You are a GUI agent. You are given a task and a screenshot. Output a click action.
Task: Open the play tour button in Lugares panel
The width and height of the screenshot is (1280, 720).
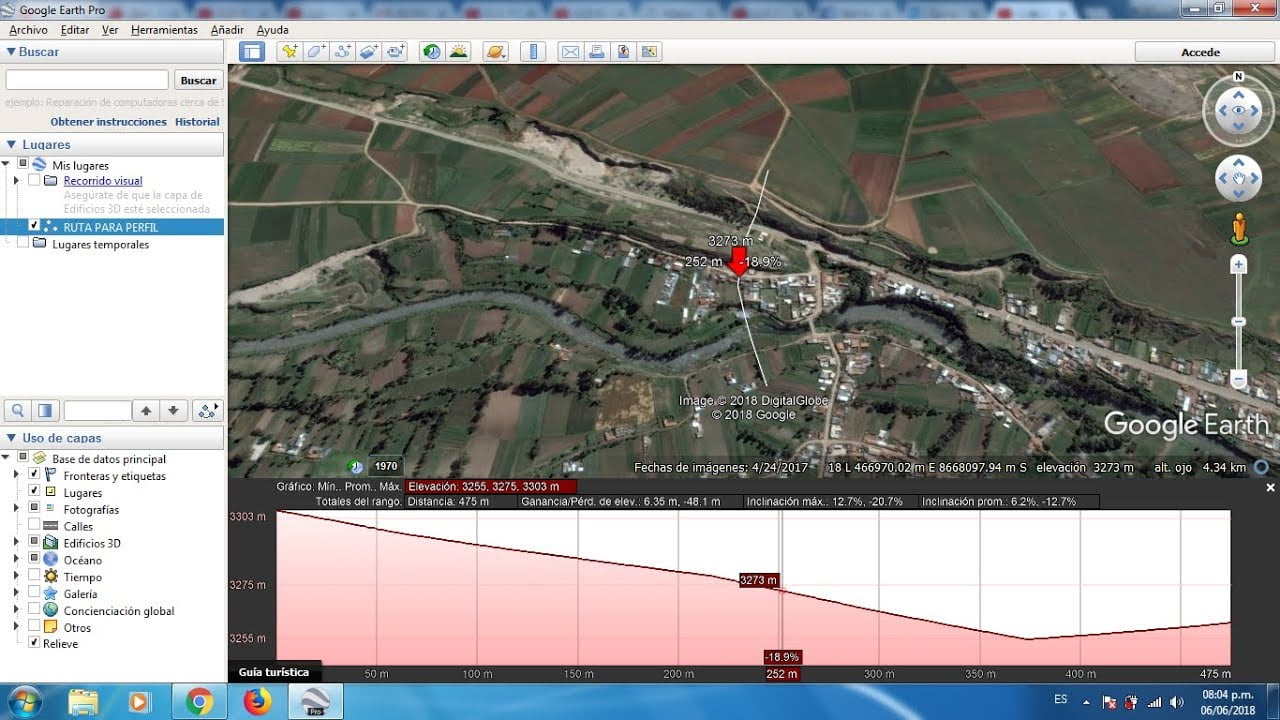point(208,410)
